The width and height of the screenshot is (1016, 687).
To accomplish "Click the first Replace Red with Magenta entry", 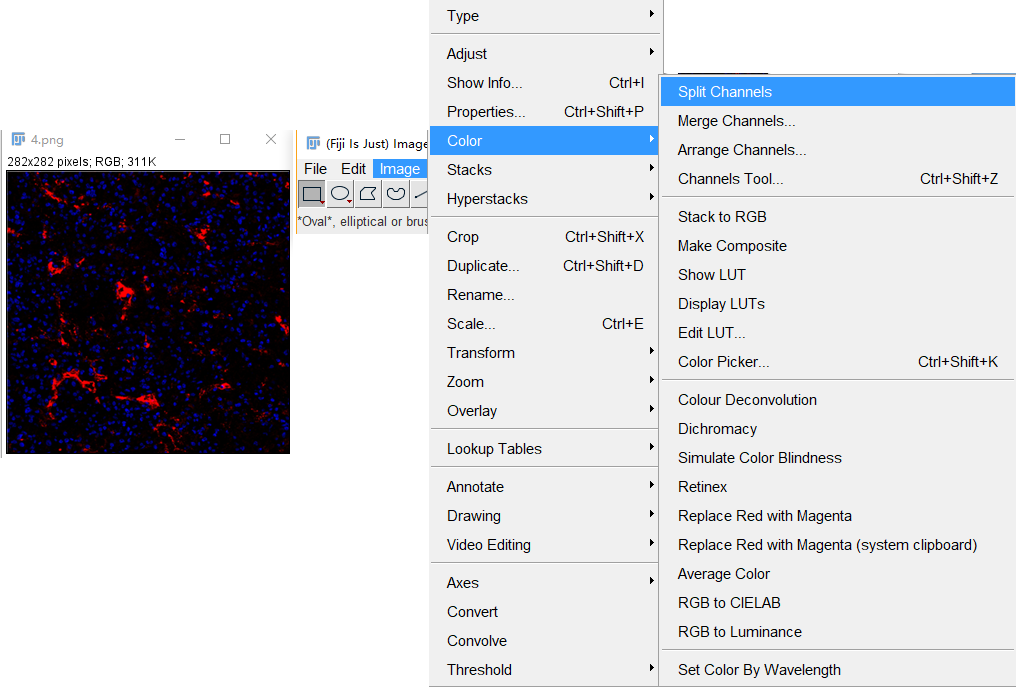I will click(x=838, y=516).
